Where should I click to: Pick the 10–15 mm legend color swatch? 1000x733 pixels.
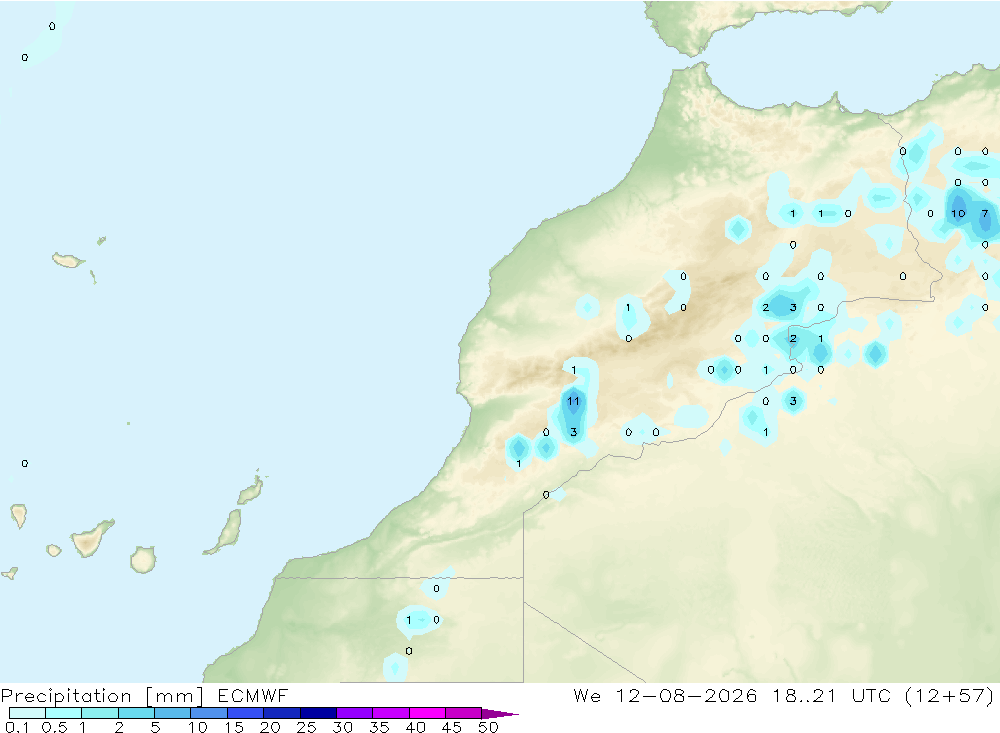click(209, 713)
